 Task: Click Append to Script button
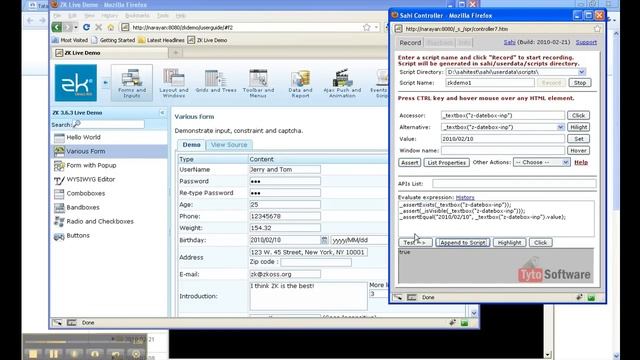pos(462,243)
